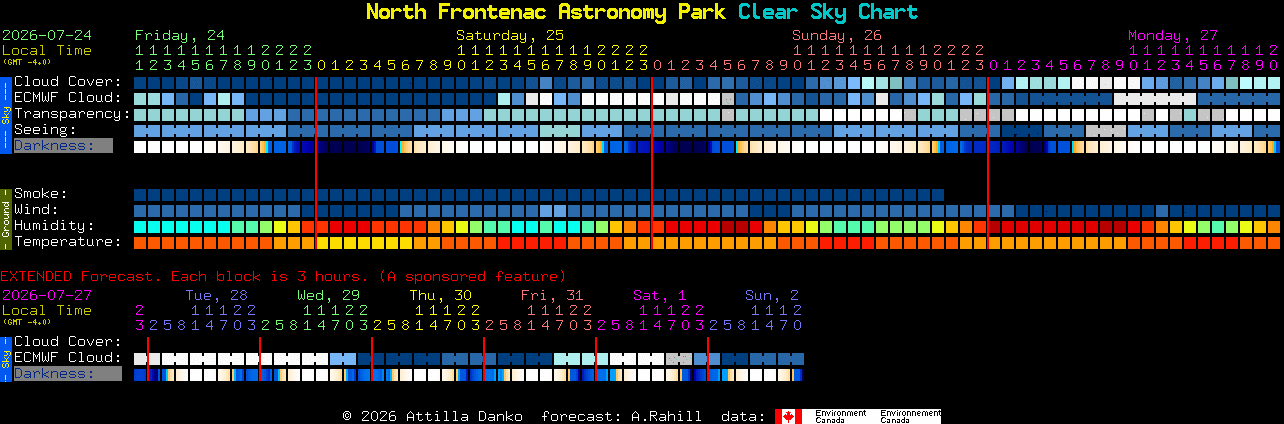Click the first block in the Smoke row
Viewport: 1284px width, 424px height.
tap(140, 194)
